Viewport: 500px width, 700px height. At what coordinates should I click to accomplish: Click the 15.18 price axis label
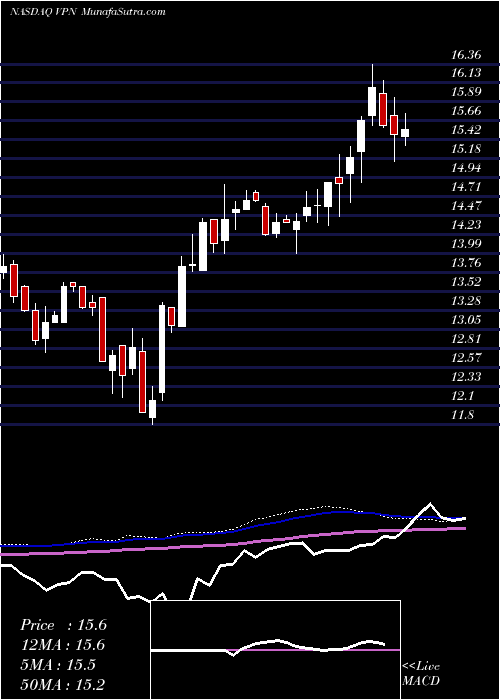pos(466,149)
